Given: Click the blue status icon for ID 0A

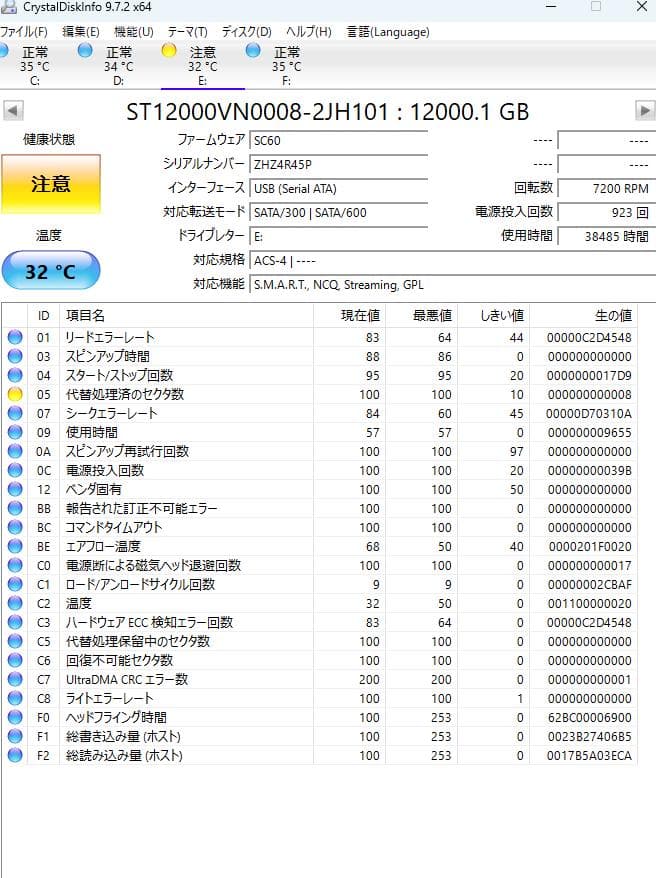Looking at the screenshot, I should point(15,451).
